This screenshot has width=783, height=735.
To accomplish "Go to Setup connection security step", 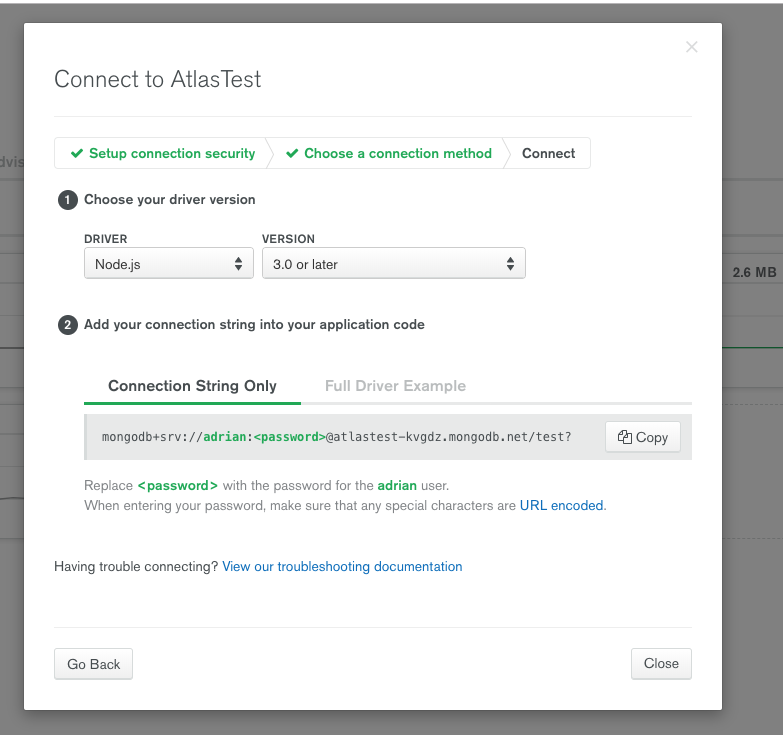I will (x=163, y=153).
